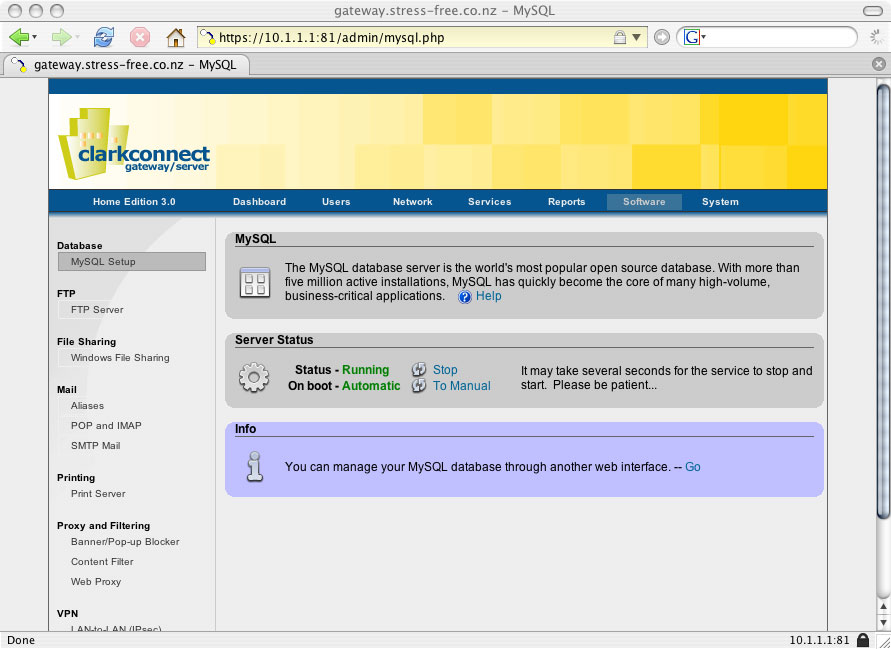Open the Print Server page
The height and width of the screenshot is (649, 891).
click(x=98, y=494)
